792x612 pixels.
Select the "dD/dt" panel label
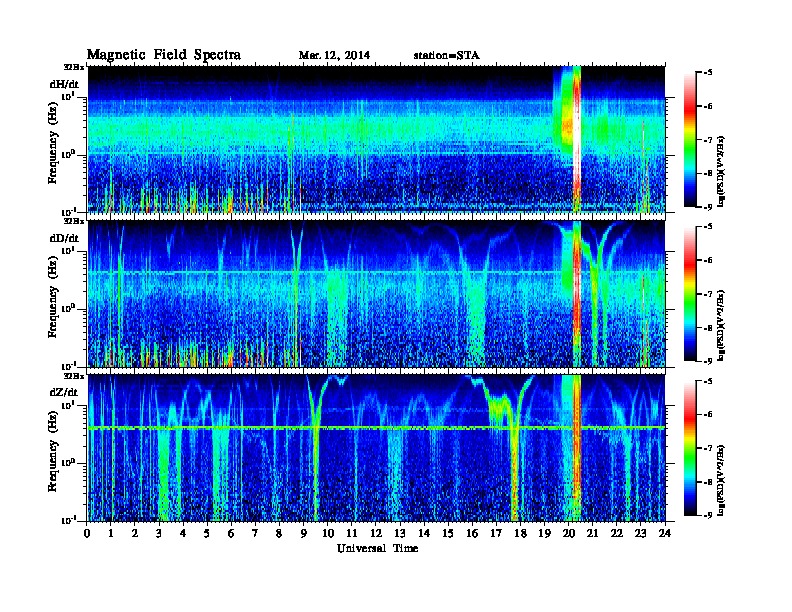(64, 238)
